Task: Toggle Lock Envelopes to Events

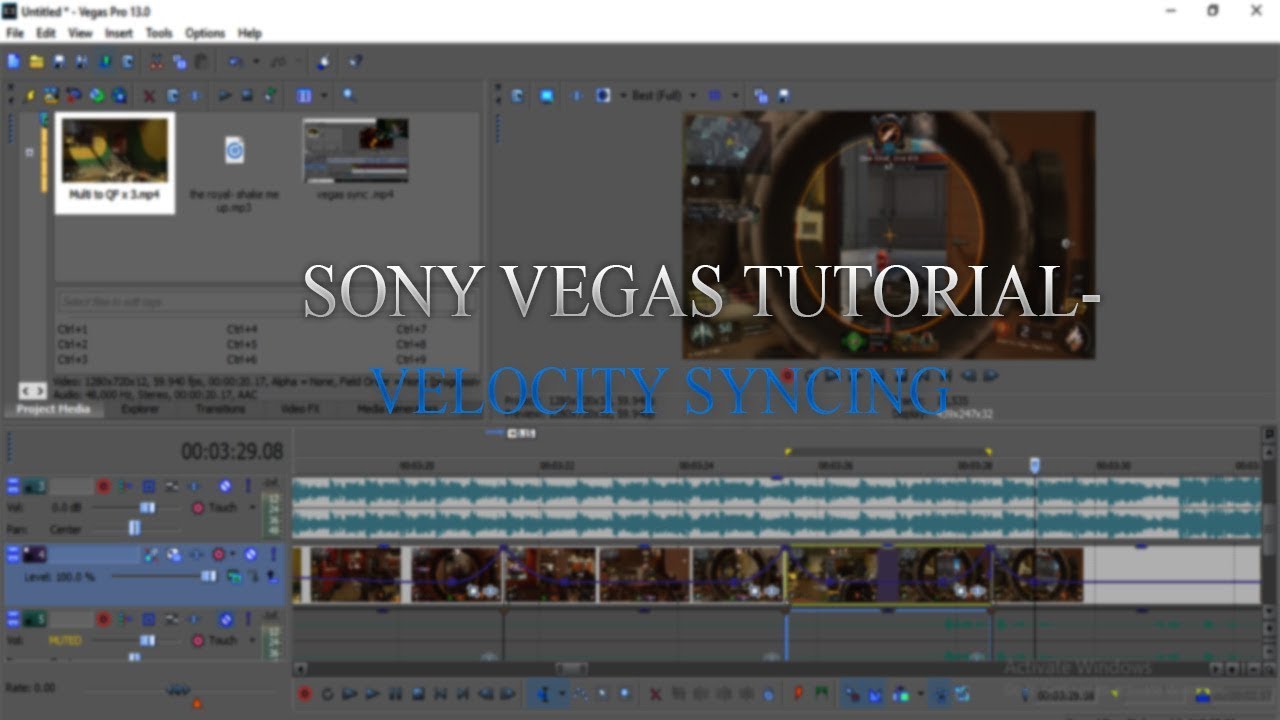Action: point(941,693)
